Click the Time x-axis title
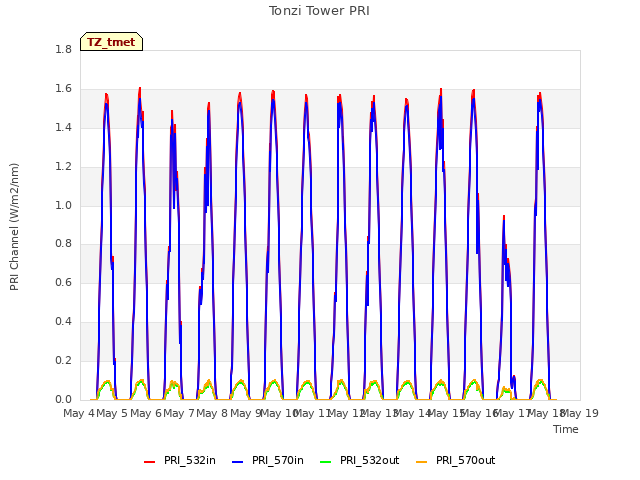 click(x=566, y=429)
